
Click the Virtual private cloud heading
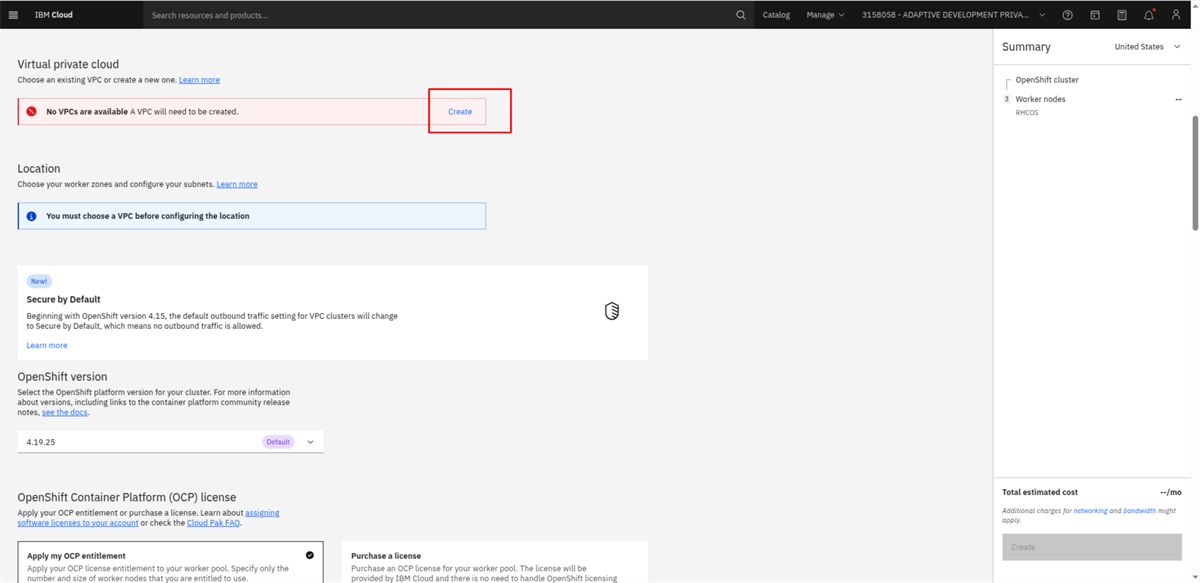pos(68,64)
